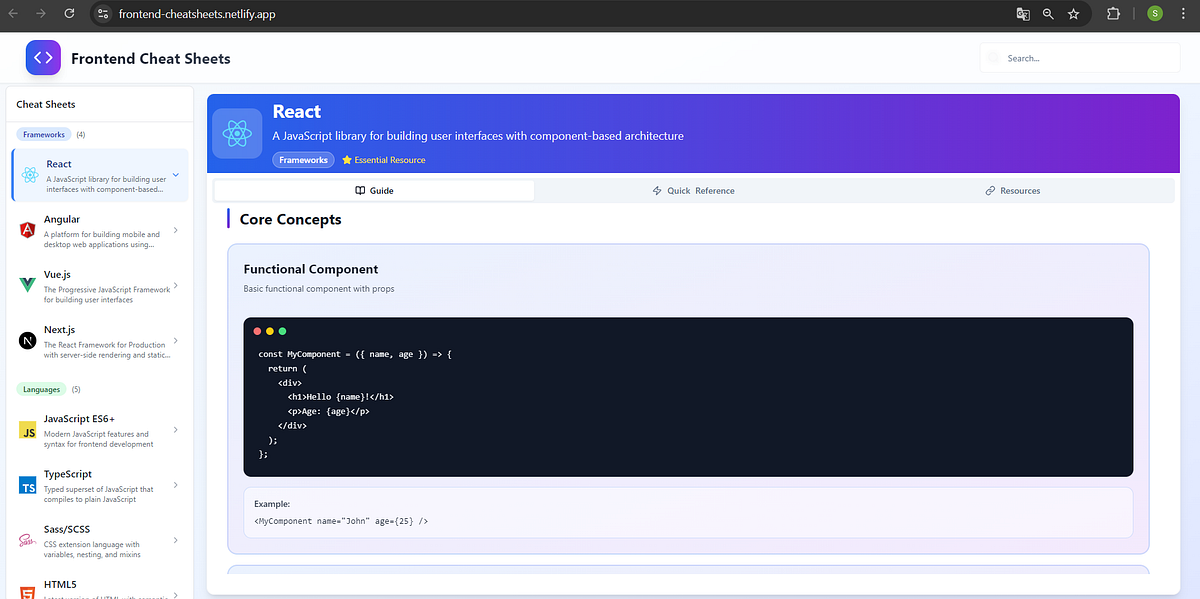This screenshot has height=599, width=1200.
Task: Expand the JavaScript ES6+ entry
Action: pyautogui.click(x=176, y=429)
